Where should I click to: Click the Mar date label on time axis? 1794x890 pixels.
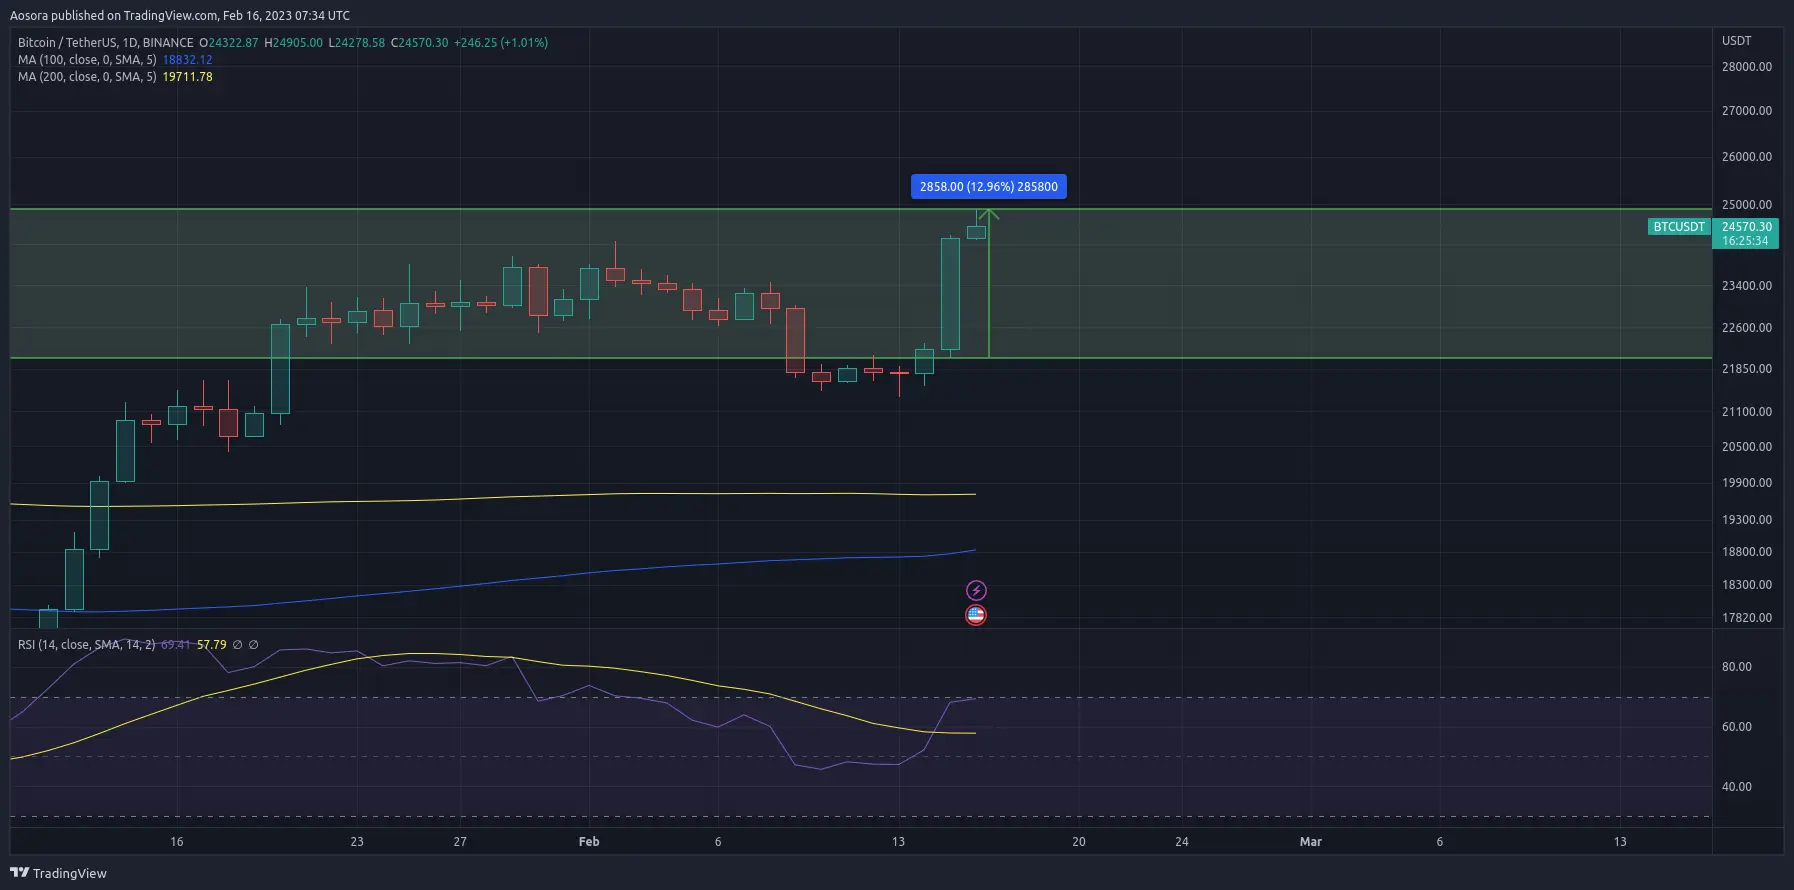[x=1310, y=842]
